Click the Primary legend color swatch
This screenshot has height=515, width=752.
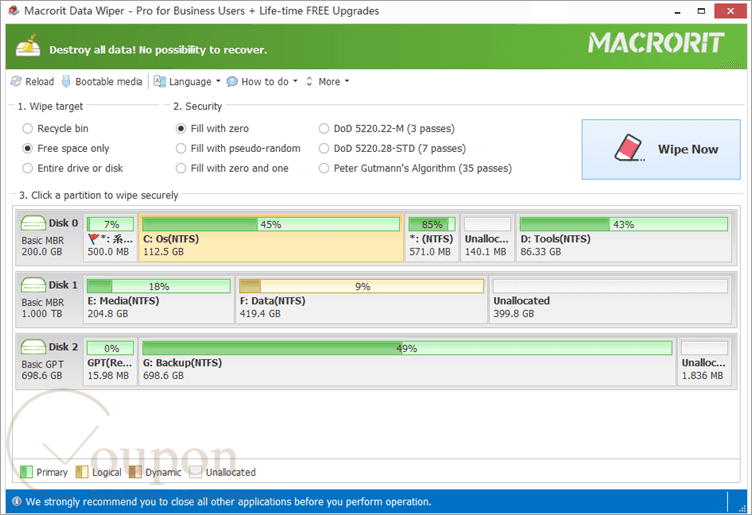(26, 472)
